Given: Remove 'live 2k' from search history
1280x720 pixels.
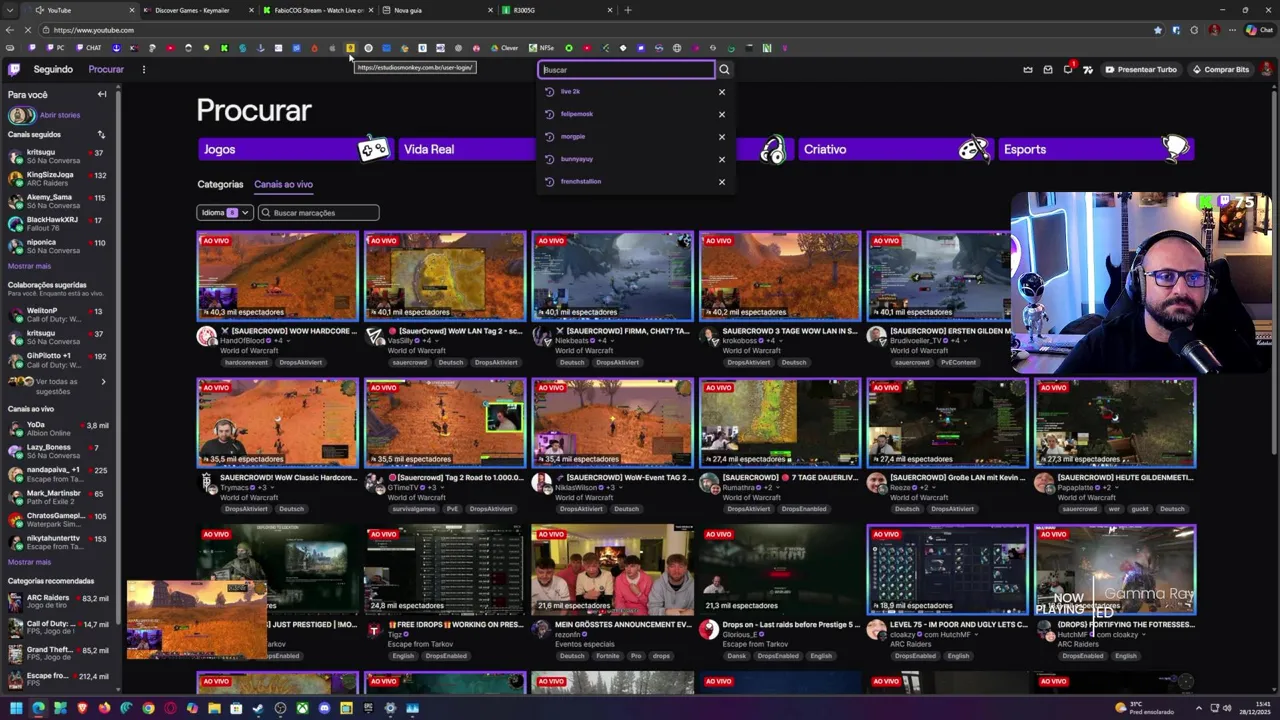Looking at the screenshot, I should point(722,92).
